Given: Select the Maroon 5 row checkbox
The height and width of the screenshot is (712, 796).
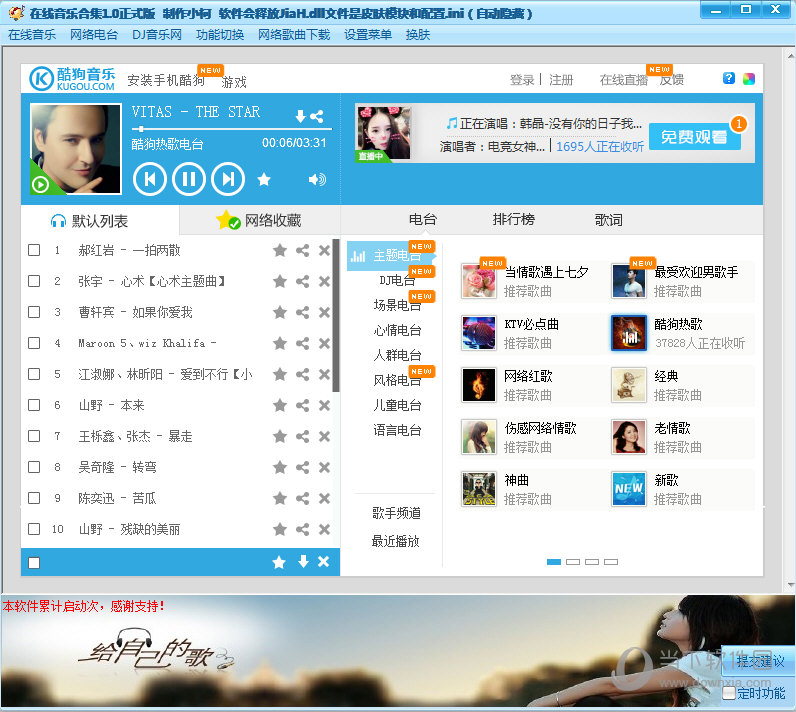Looking at the screenshot, I should click(34, 343).
